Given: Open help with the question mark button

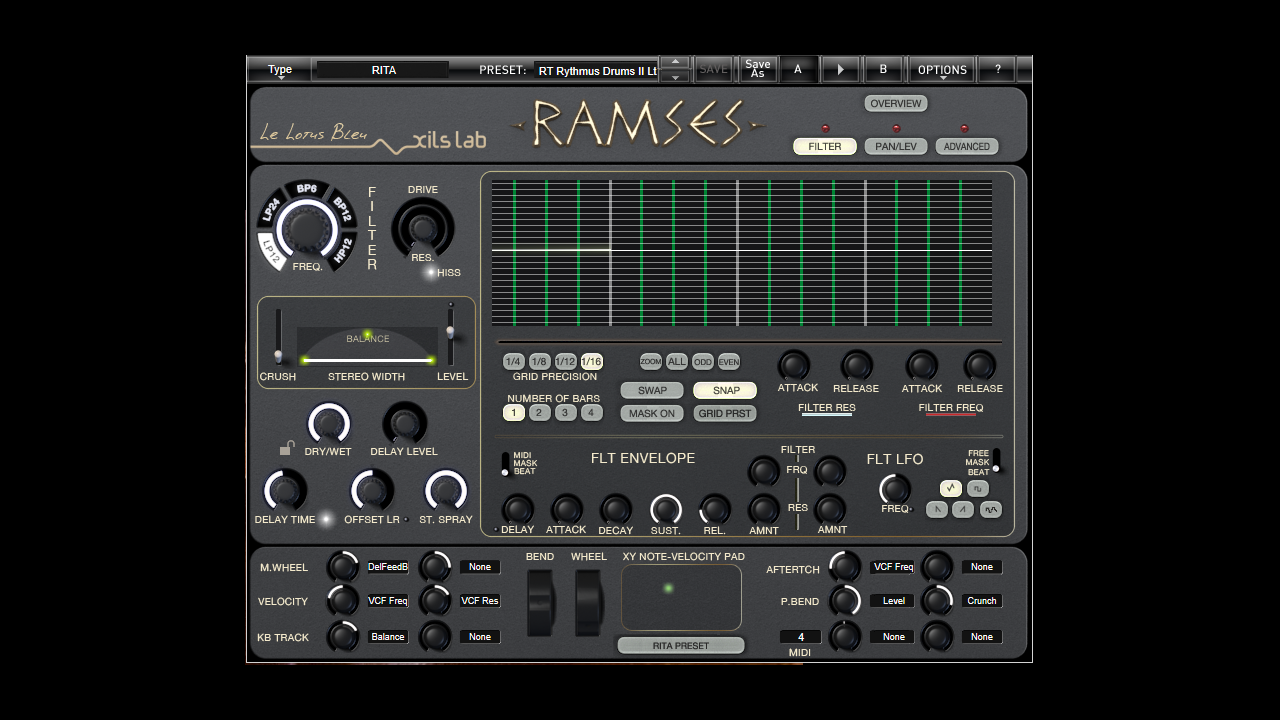Looking at the screenshot, I should point(997,70).
